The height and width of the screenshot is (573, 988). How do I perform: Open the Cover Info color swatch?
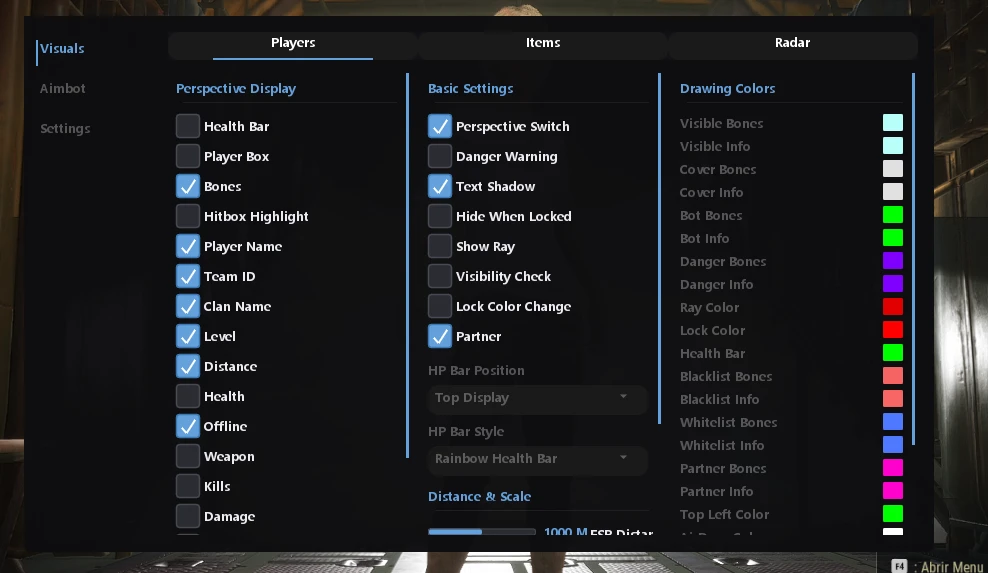point(893,192)
